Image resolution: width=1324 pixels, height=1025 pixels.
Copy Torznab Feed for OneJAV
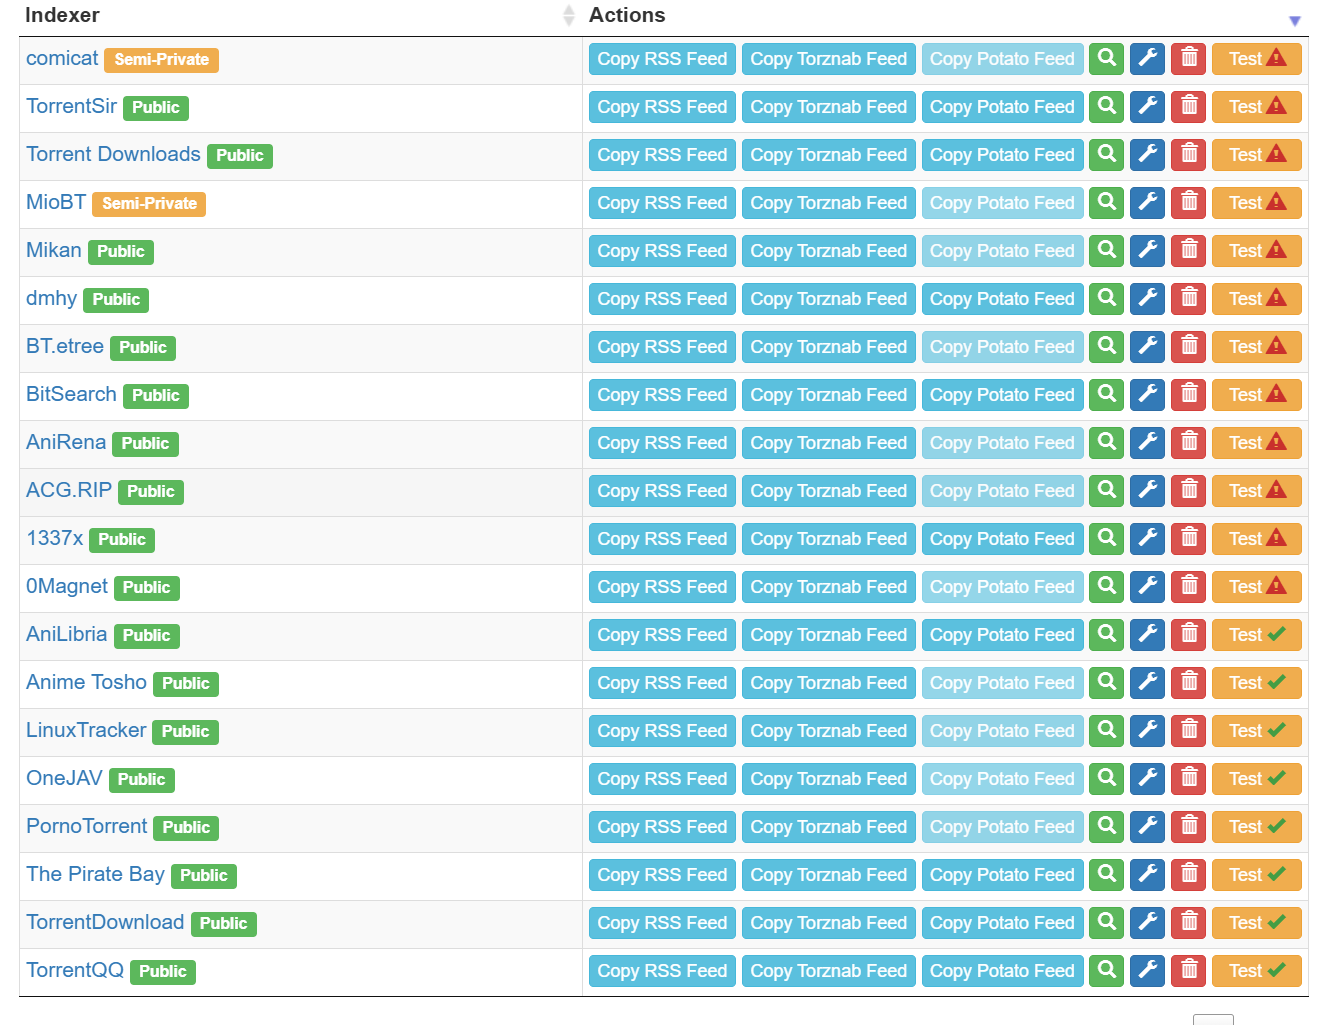pos(828,779)
